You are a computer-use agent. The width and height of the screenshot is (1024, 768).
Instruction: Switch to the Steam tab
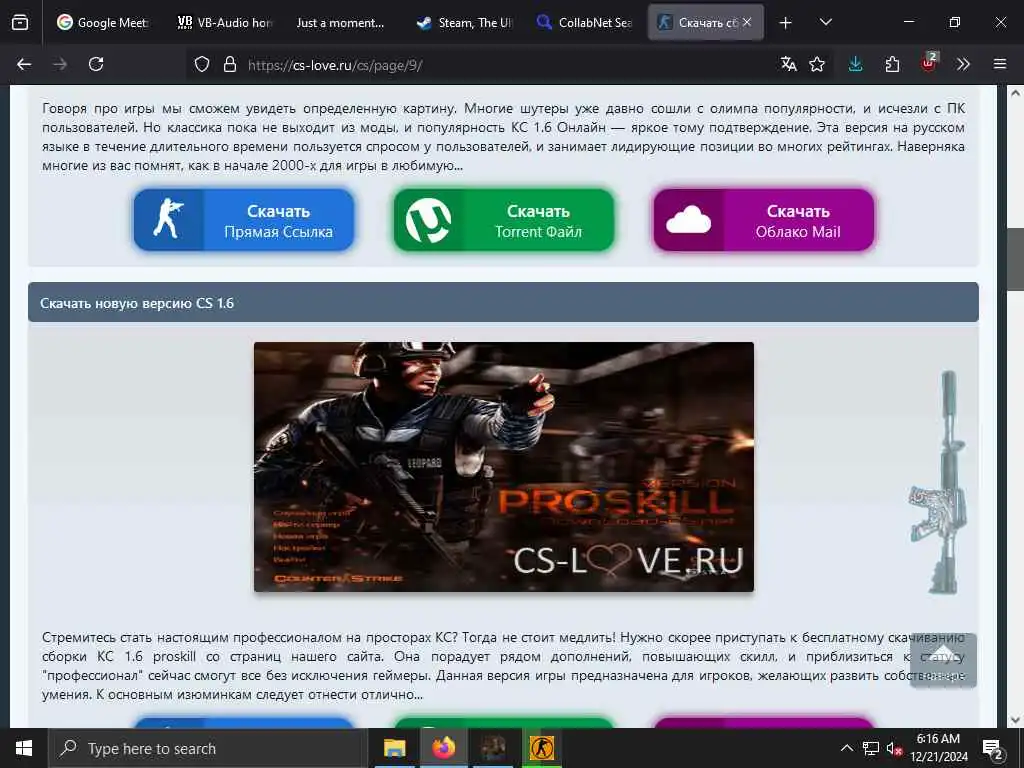pyautogui.click(x=464, y=22)
